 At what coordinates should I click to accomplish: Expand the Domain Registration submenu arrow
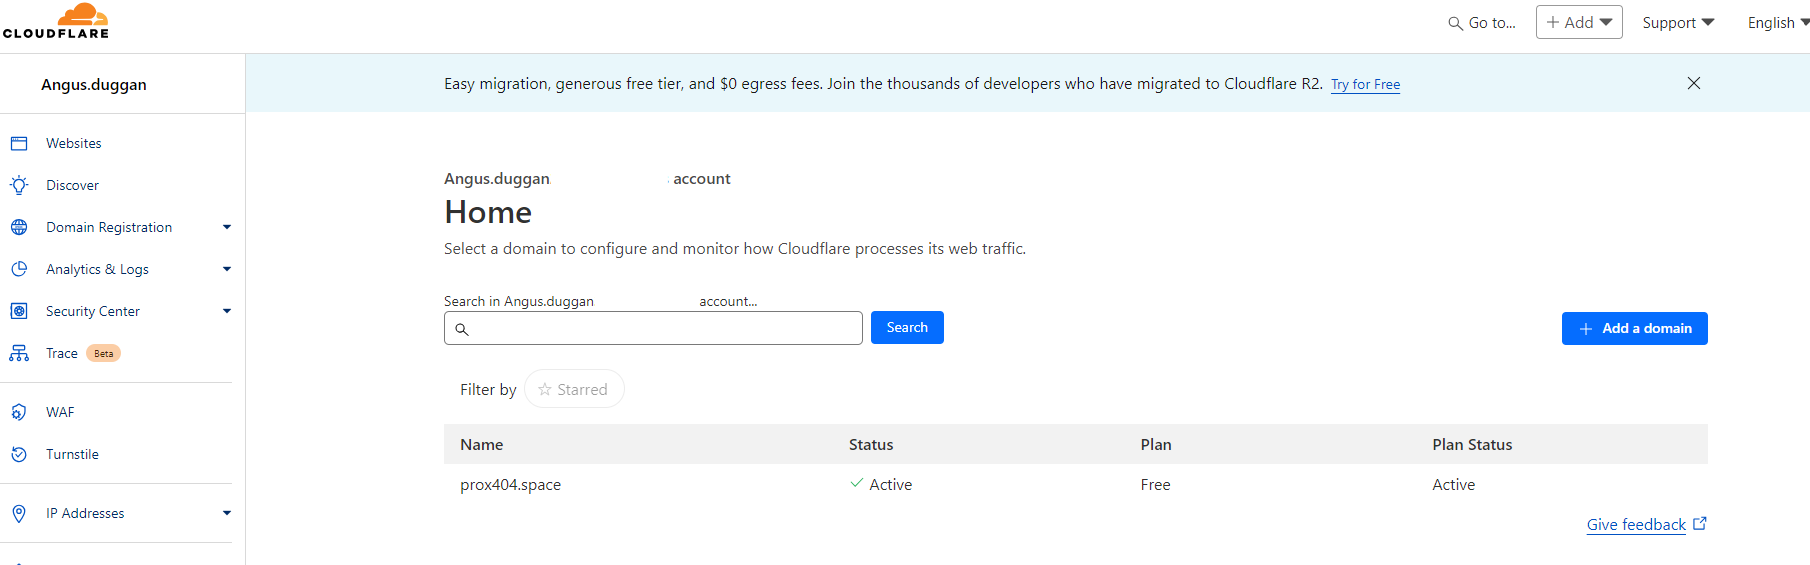227,227
